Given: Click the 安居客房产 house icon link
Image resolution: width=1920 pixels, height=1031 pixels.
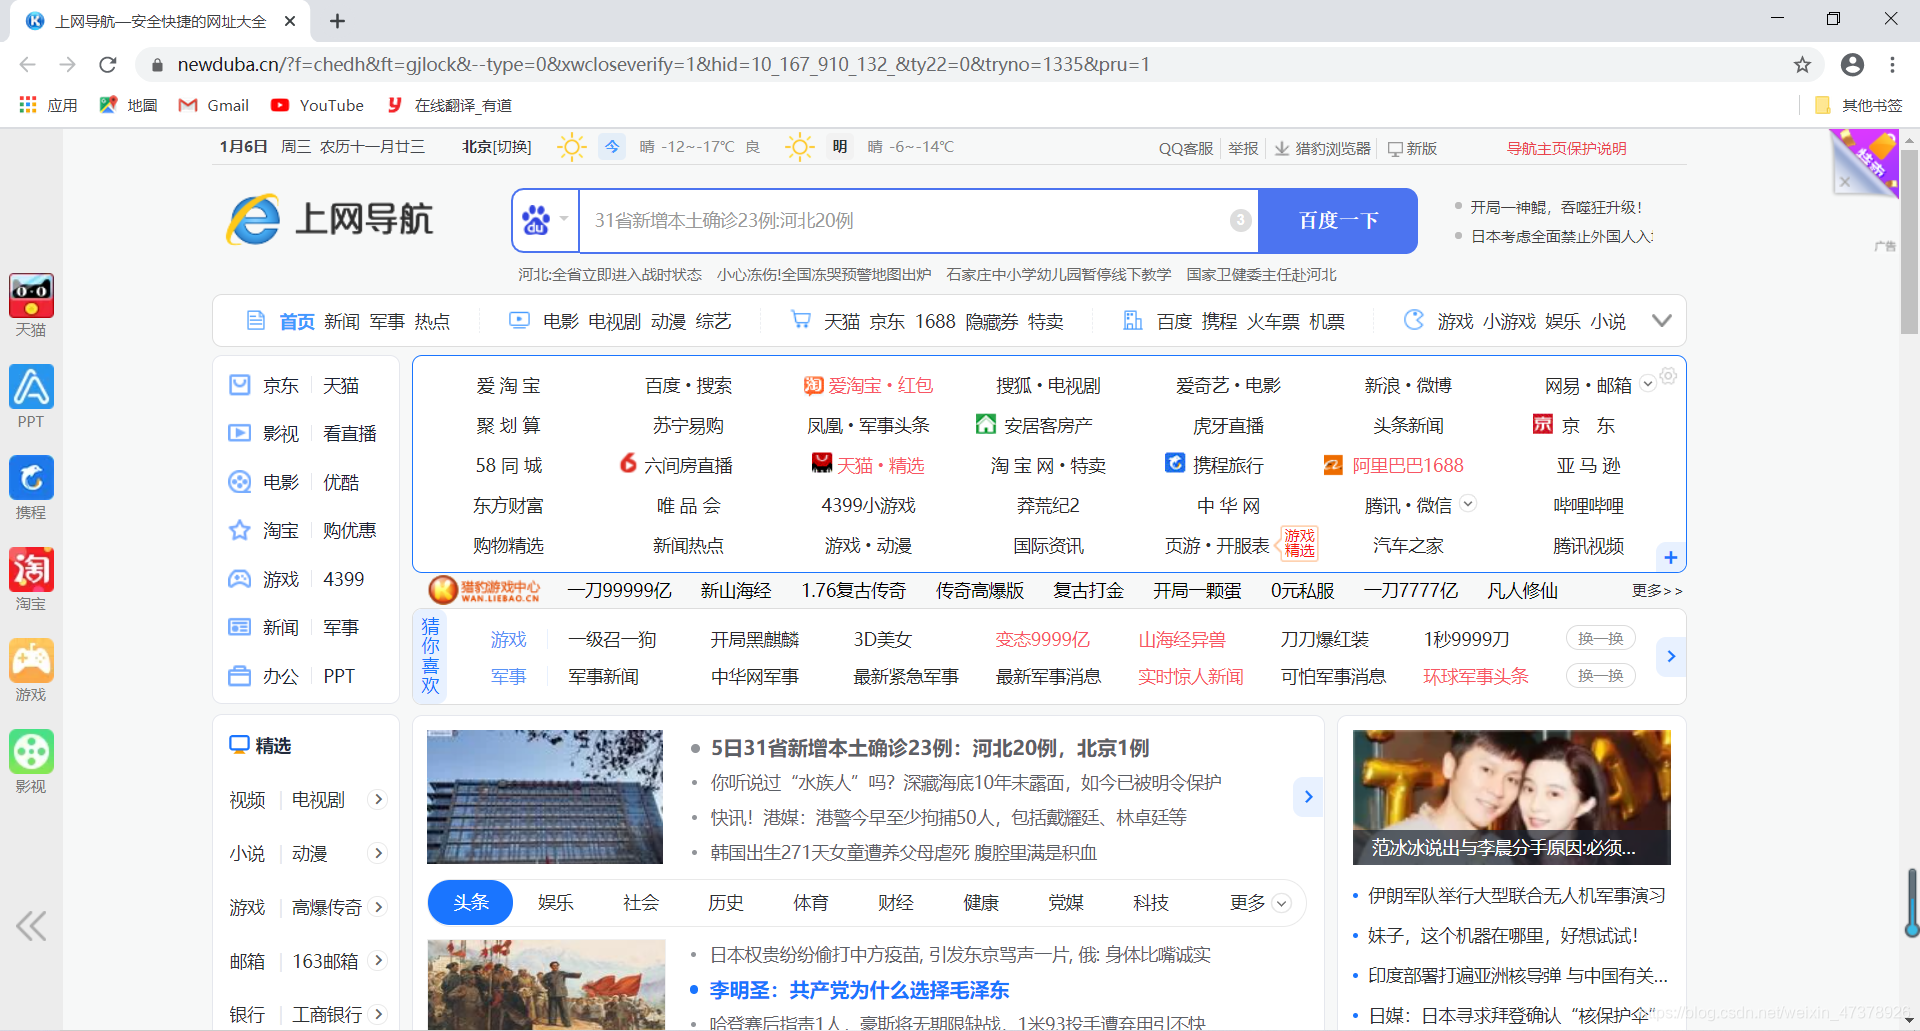Looking at the screenshot, I should pyautogui.click(x=1035, y=425).
